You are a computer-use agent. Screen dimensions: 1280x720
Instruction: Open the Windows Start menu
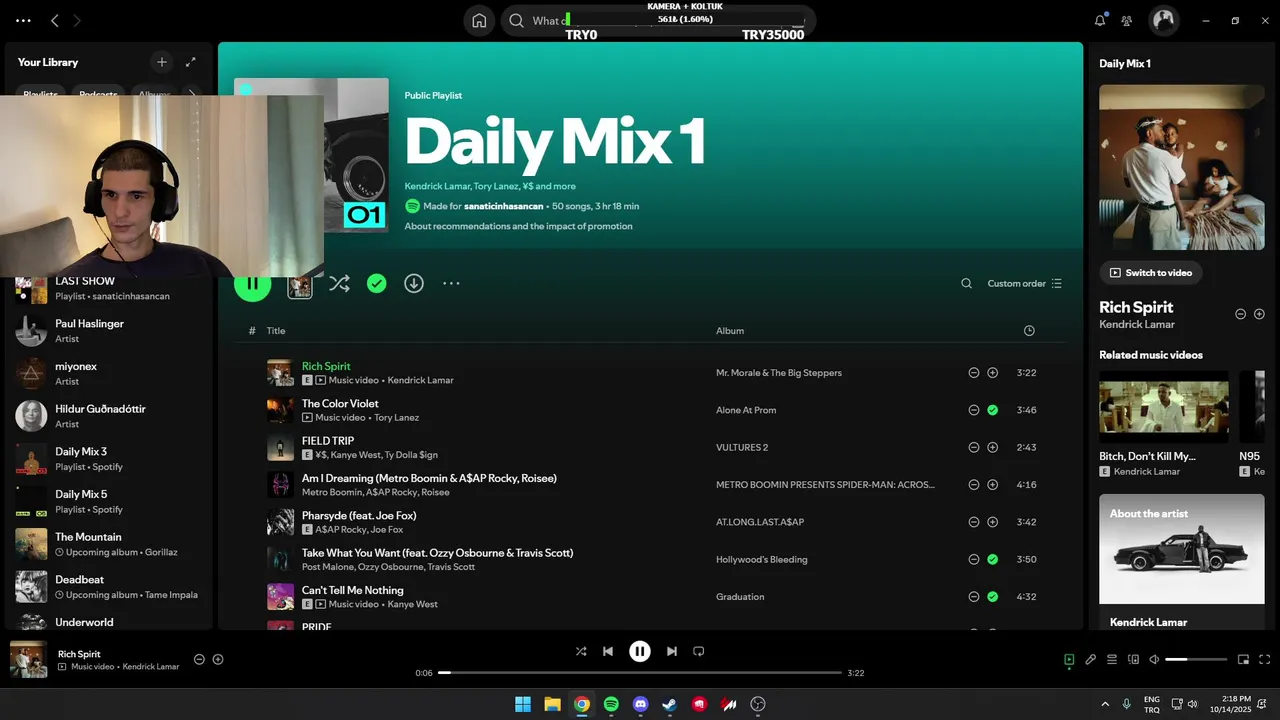point(523,704)
